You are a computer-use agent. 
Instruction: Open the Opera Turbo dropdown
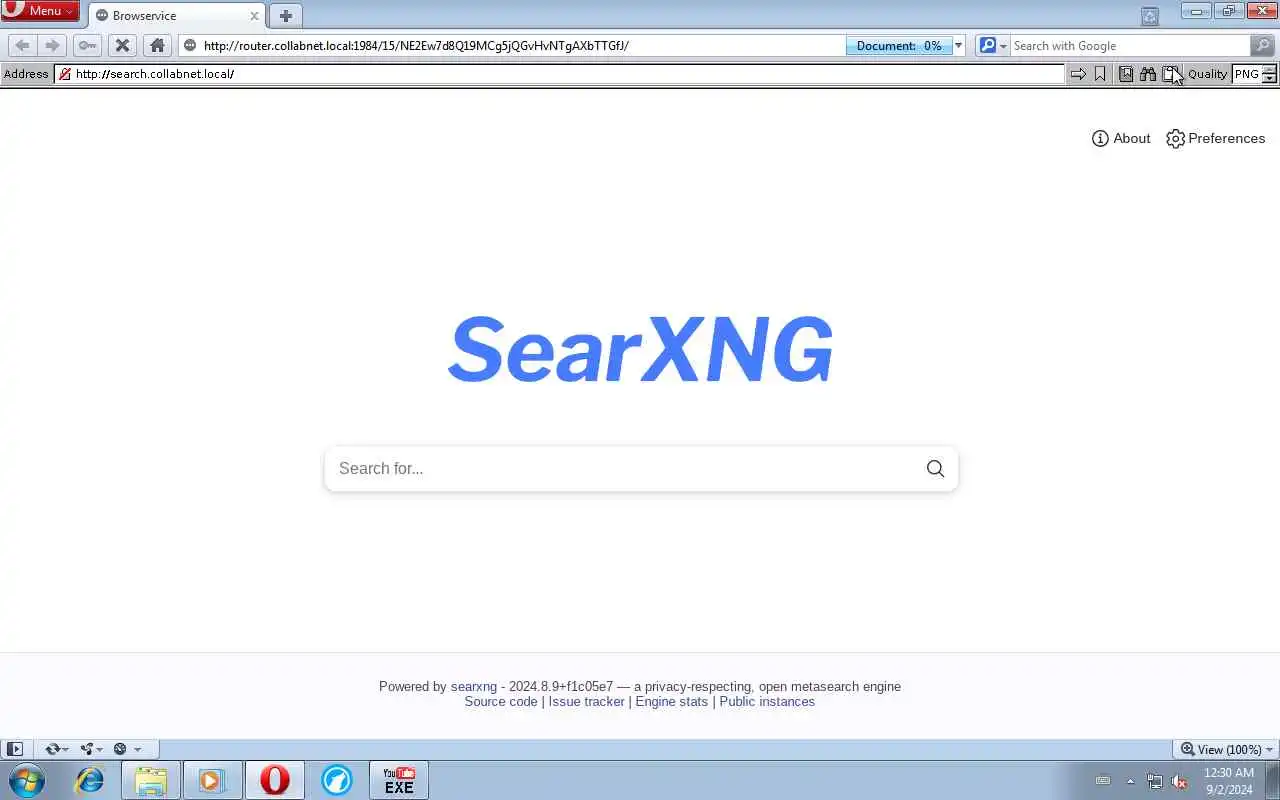(x=127, y=749)
